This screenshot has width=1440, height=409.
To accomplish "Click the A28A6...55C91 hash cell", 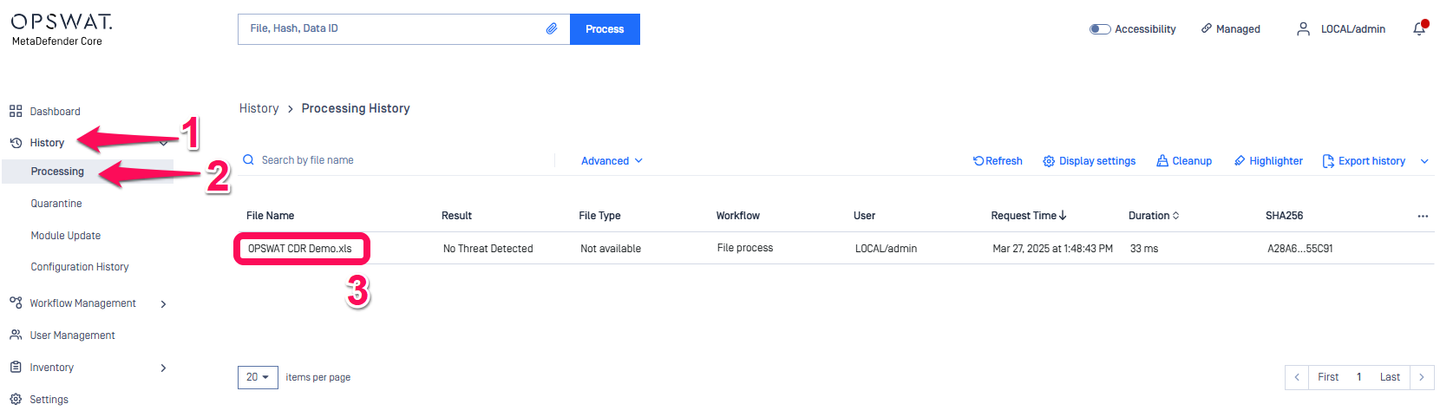I will point(1300,248).
